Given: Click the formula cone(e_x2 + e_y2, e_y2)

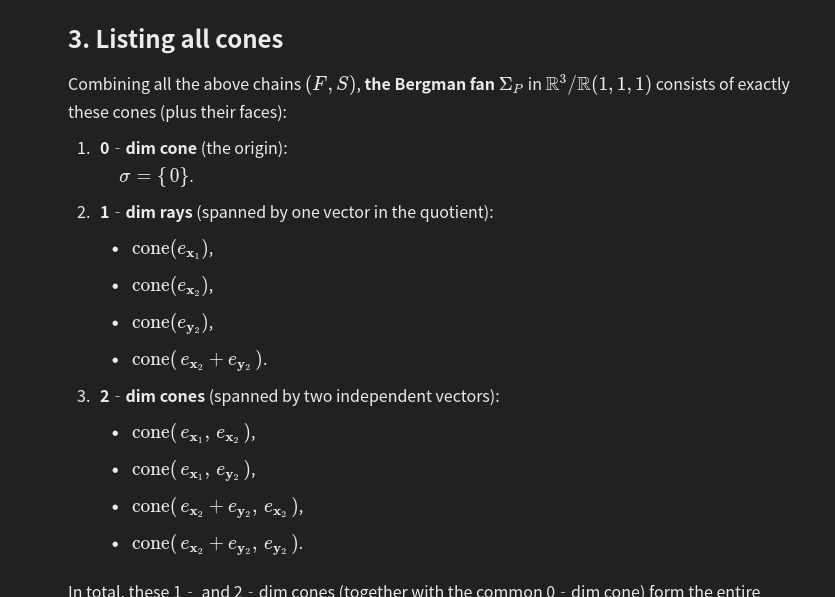Looking at the screenshot, I should (x=216, y=544).
